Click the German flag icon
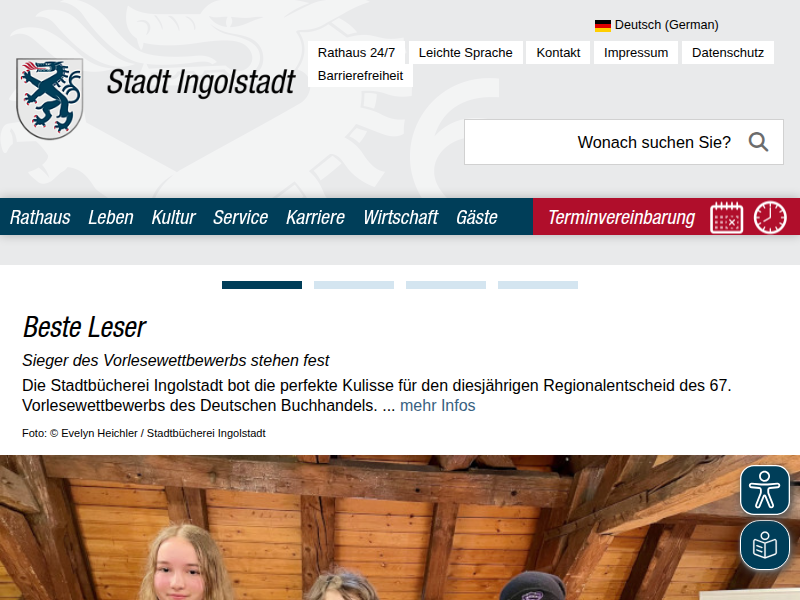800x600 pixels. [603, 25]
